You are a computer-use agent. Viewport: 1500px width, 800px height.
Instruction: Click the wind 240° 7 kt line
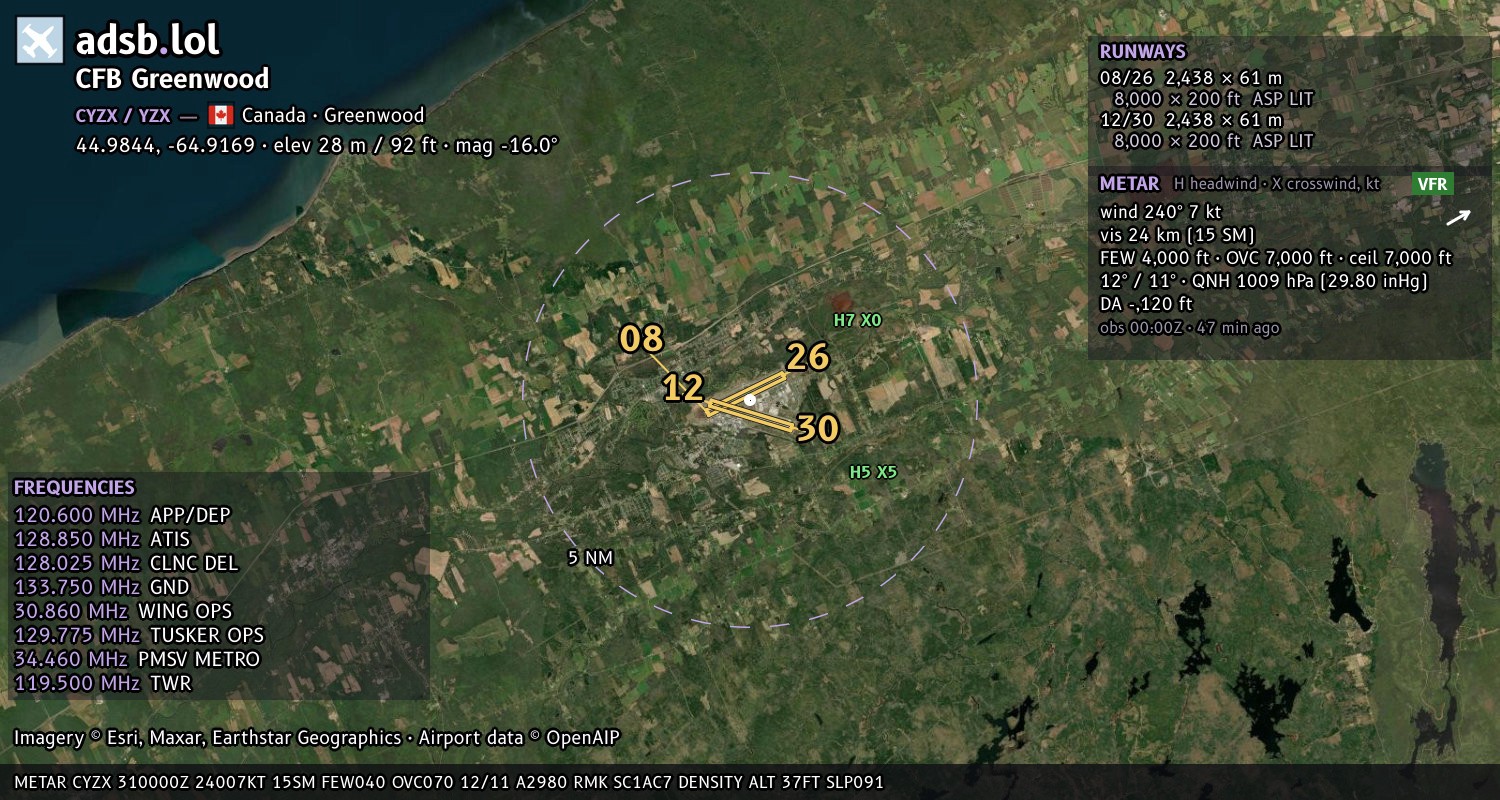pyautogui.click(x=1160, y=212)
